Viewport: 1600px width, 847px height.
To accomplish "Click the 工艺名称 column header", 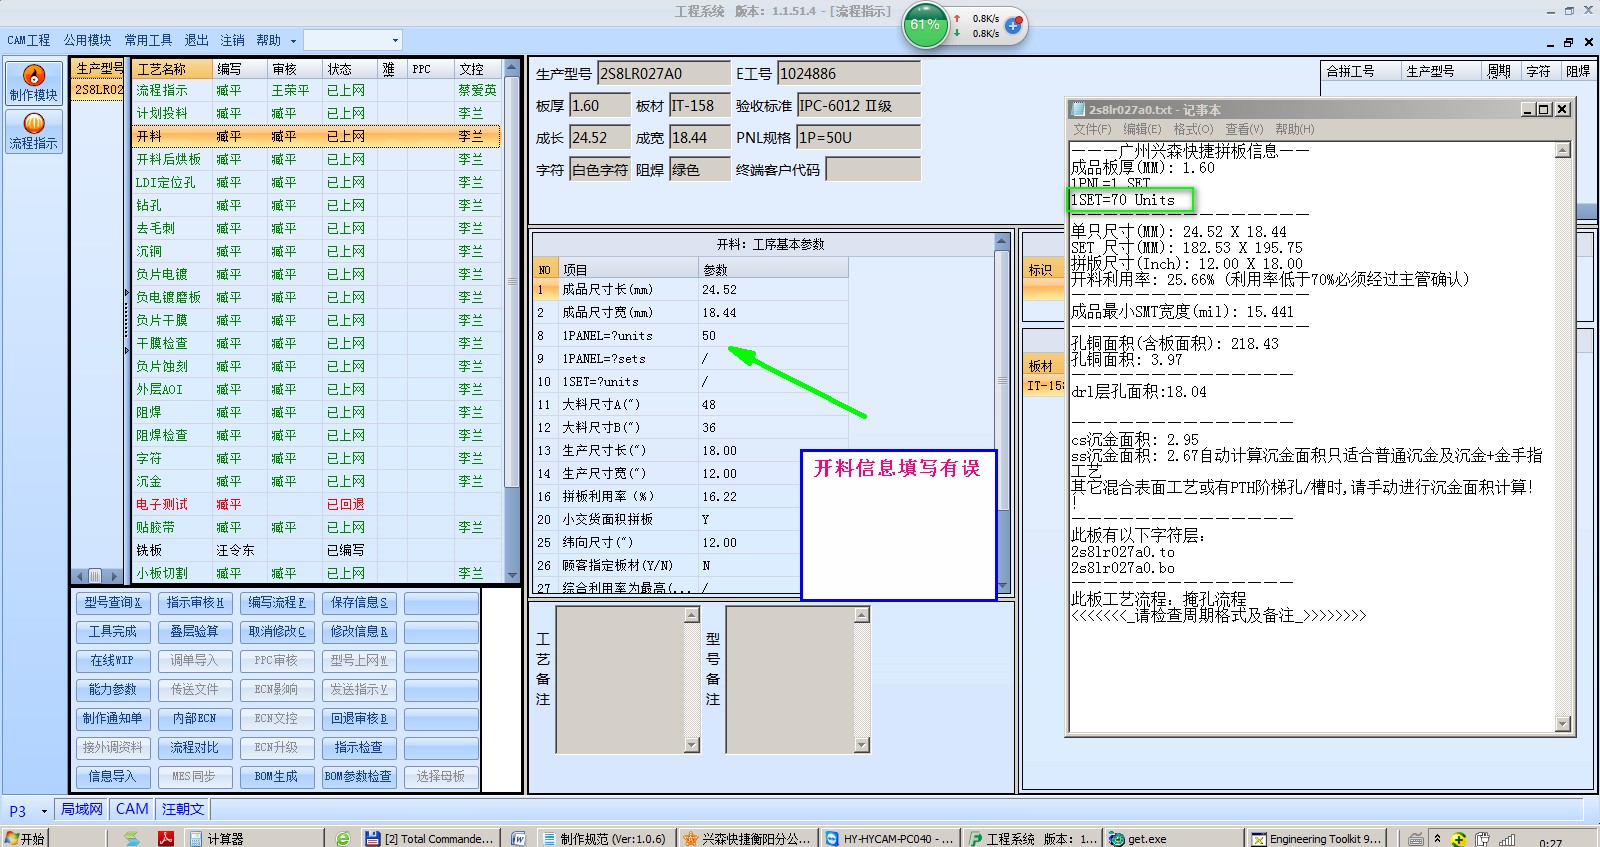I will click(x=172, y=69).
